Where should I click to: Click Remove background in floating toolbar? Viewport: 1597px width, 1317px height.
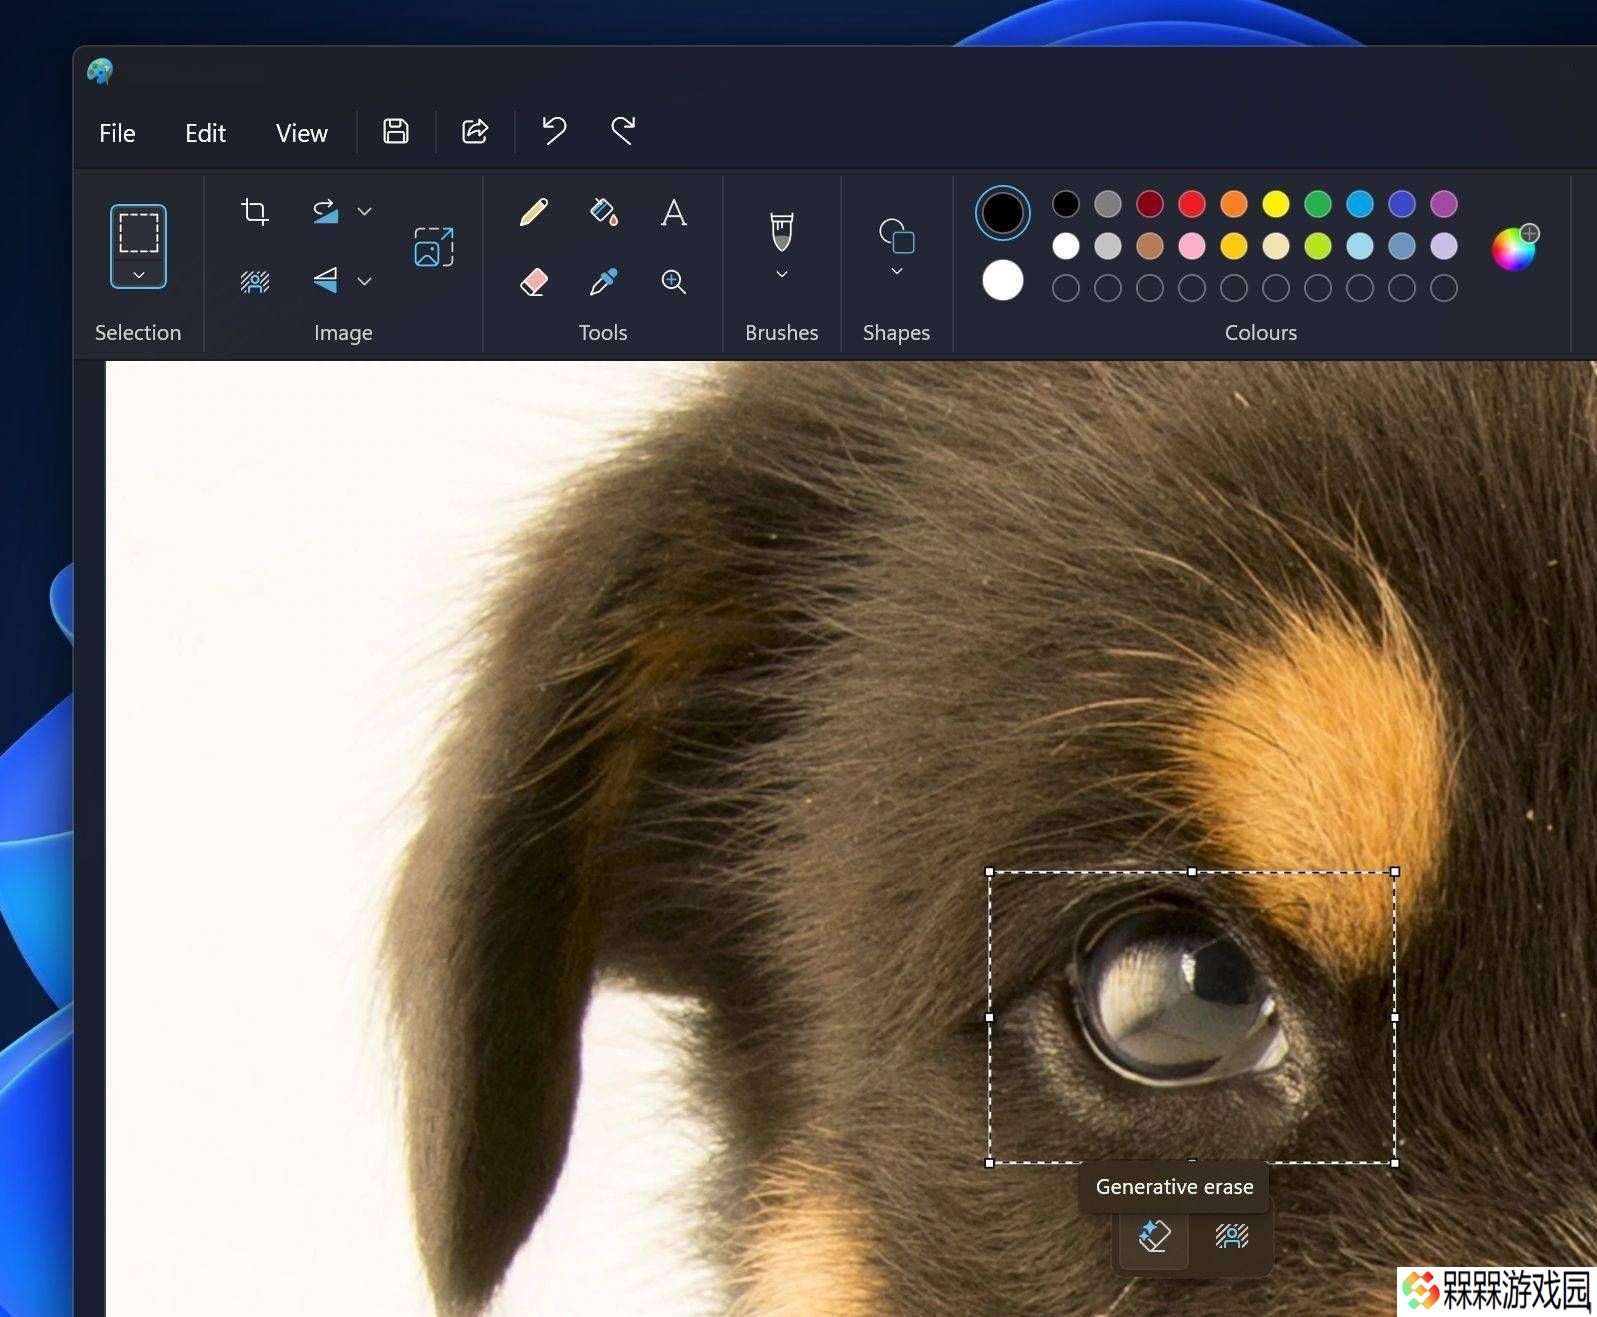(x=1232, y=1237)
